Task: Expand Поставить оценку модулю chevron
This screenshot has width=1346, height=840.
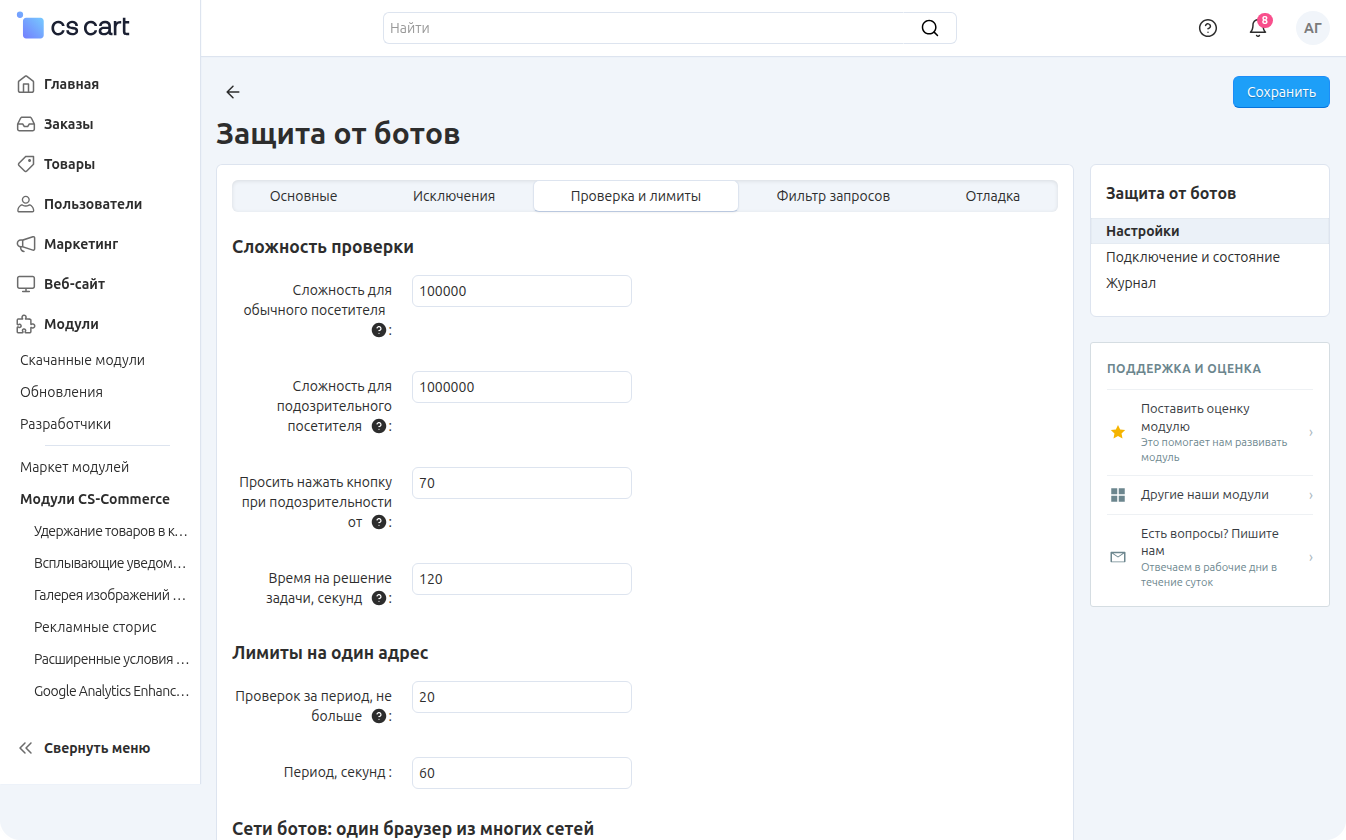Action: [1310, 433]
